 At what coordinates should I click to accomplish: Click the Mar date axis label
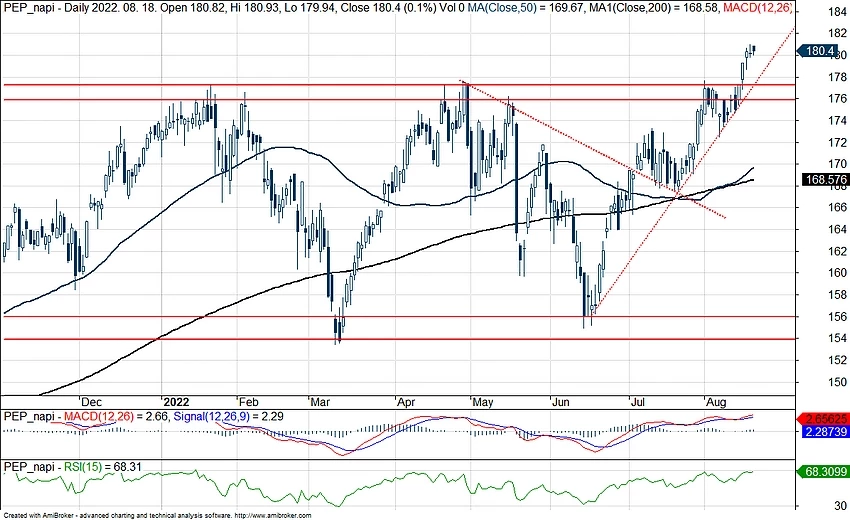(x=319, y=402)
